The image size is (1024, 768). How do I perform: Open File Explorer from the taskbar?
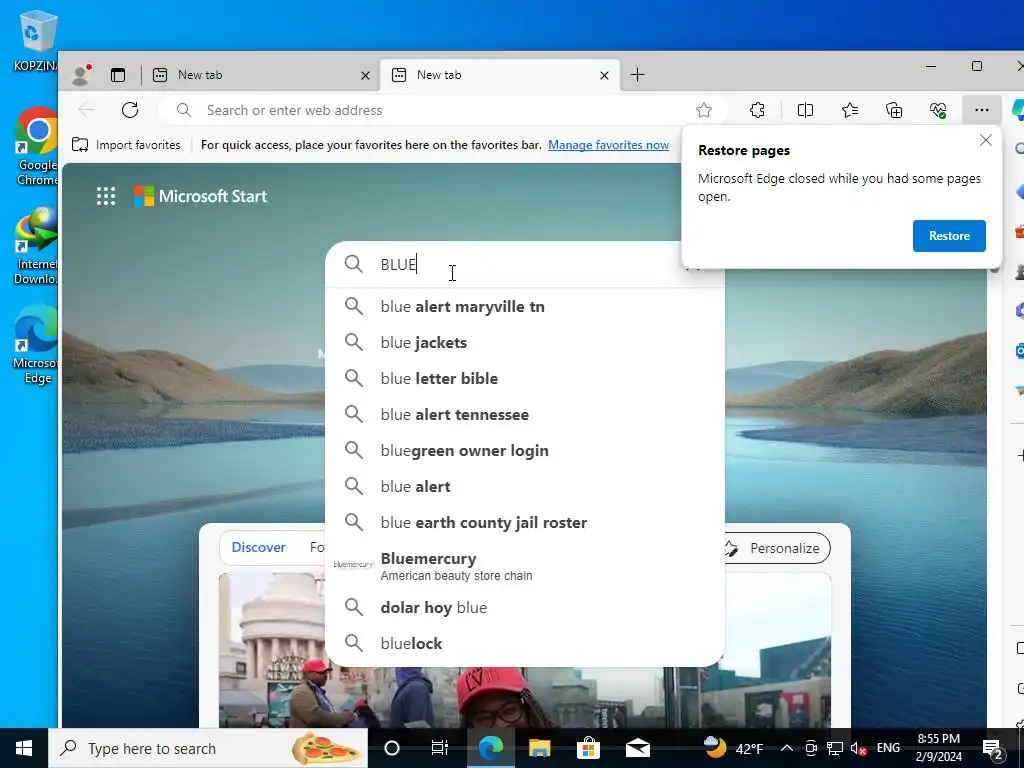539,748
